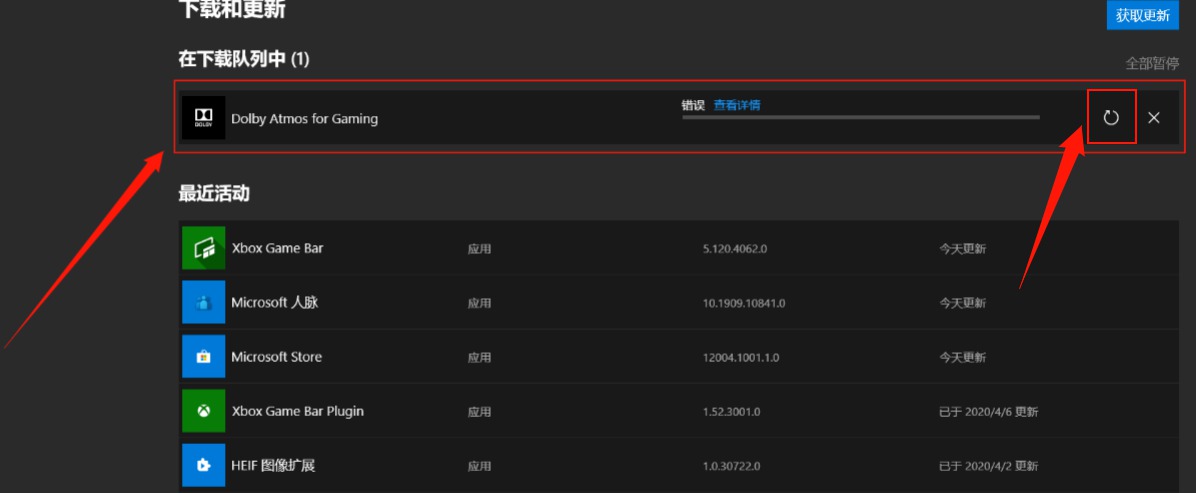The width and height of the screenshot is (1196, 493).
Task: Click the 已于 2020/4/6 更新 date text
Action: coord(989,411)
